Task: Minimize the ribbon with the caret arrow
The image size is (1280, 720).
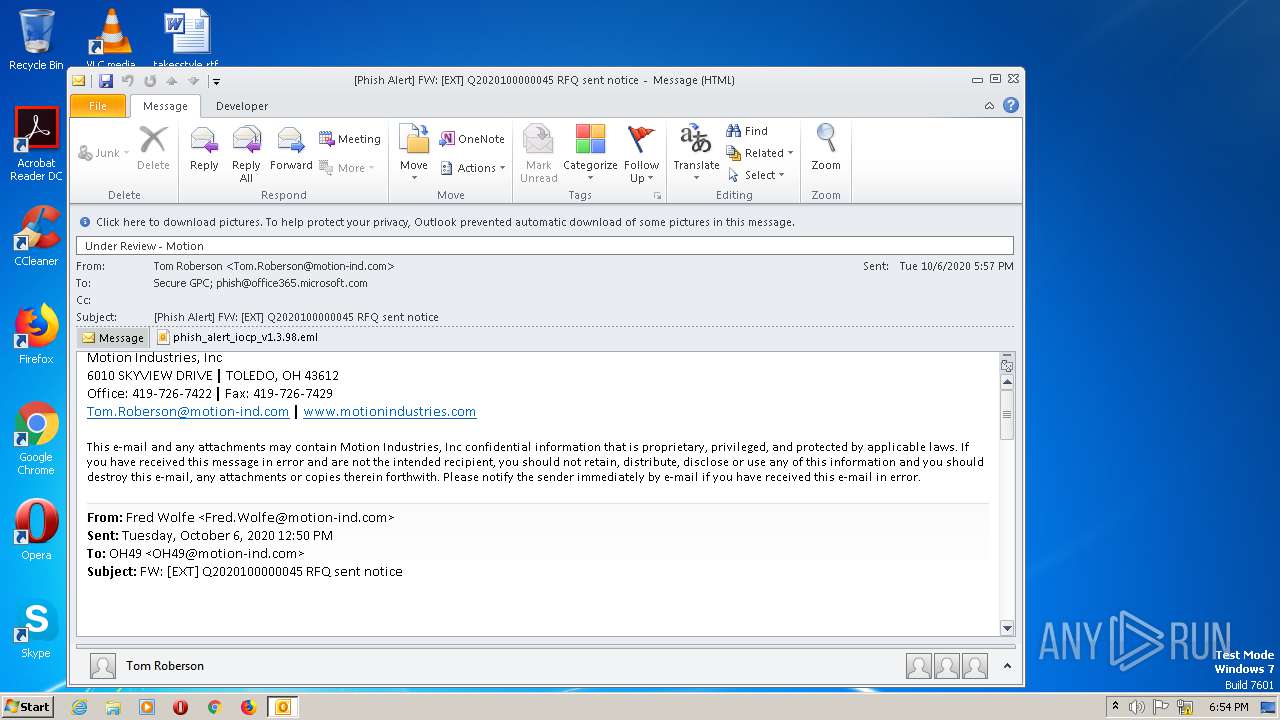Action: click(x=990, y=105)
